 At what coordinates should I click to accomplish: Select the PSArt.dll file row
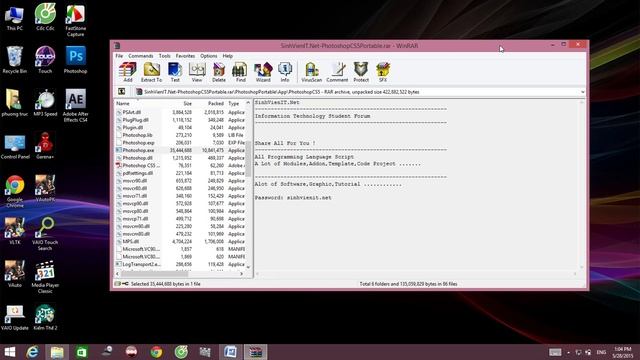tap(180, 112)
